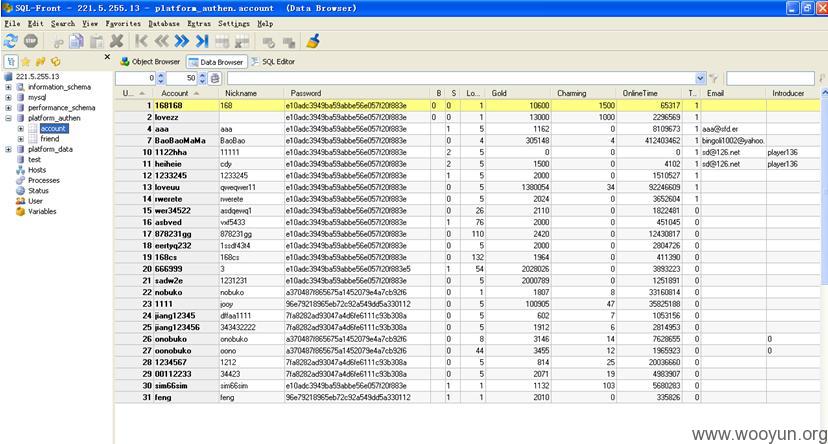
Task: Click the filter text input field
Action: [461, 79]
